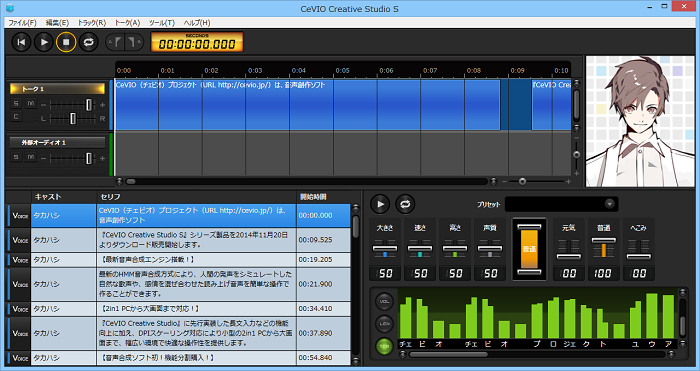Toggle the main loop playback button
Viewport: 700px width, 371px height.
click(88, 42)
